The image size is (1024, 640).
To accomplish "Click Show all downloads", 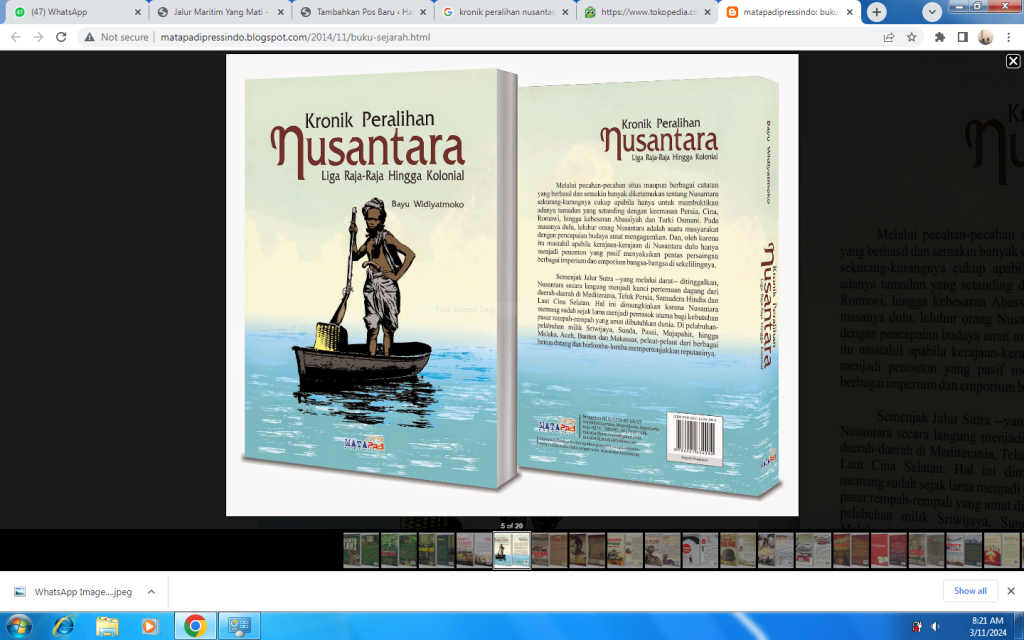I will [970, 591].
